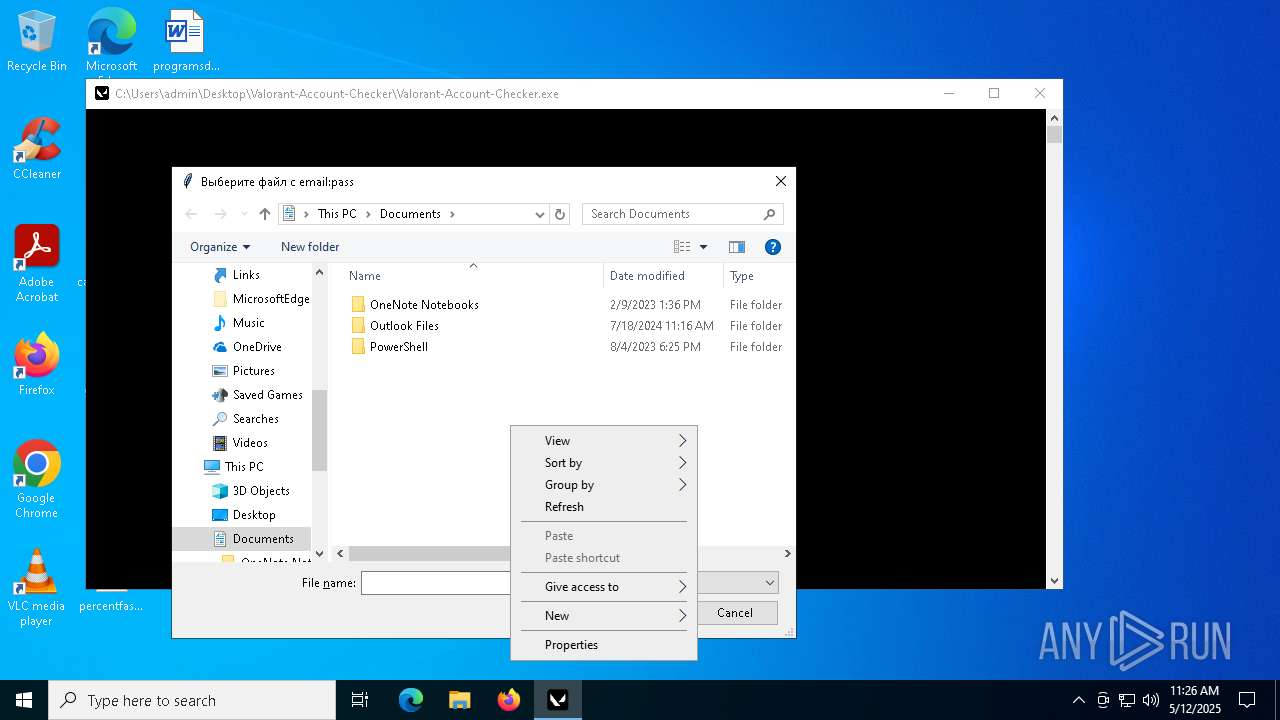The width and height of the screenshot is (1280, 720).
Task: Open Google Chrome desktop shortcut
Action: tap(37, 480)
